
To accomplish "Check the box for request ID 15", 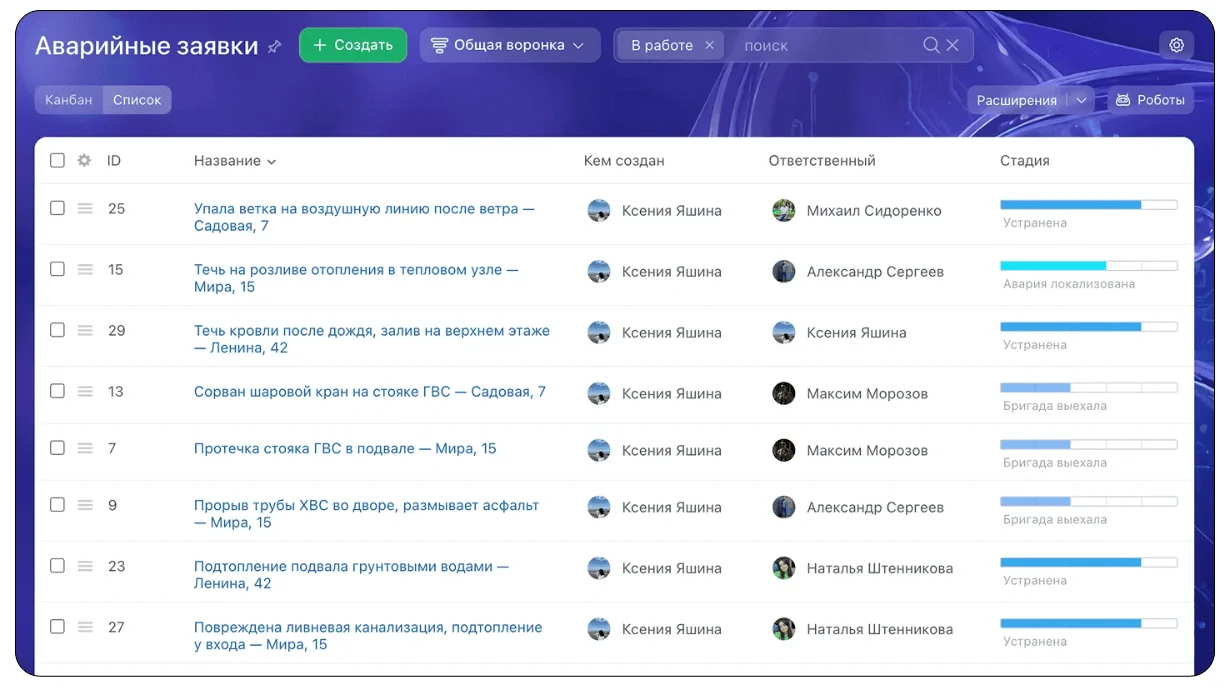I will coord(57,269).
